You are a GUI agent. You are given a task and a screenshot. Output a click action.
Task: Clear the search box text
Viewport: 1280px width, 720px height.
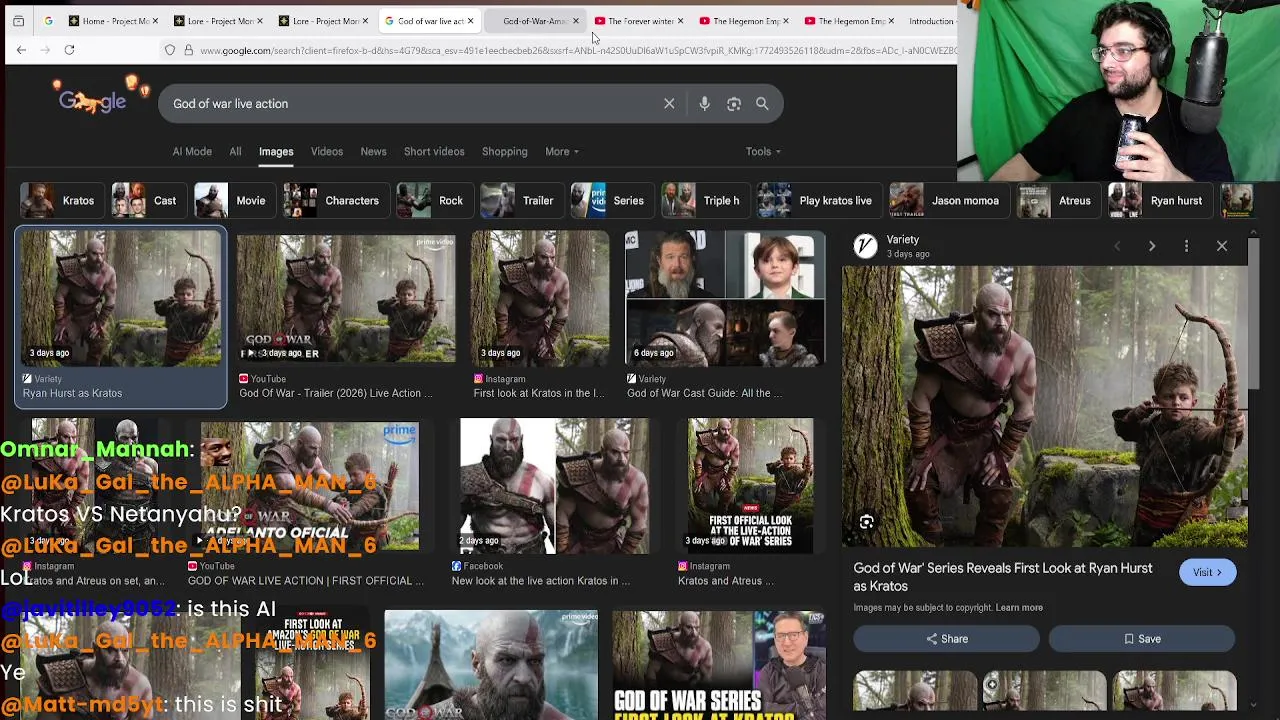[x=669, y=104]
